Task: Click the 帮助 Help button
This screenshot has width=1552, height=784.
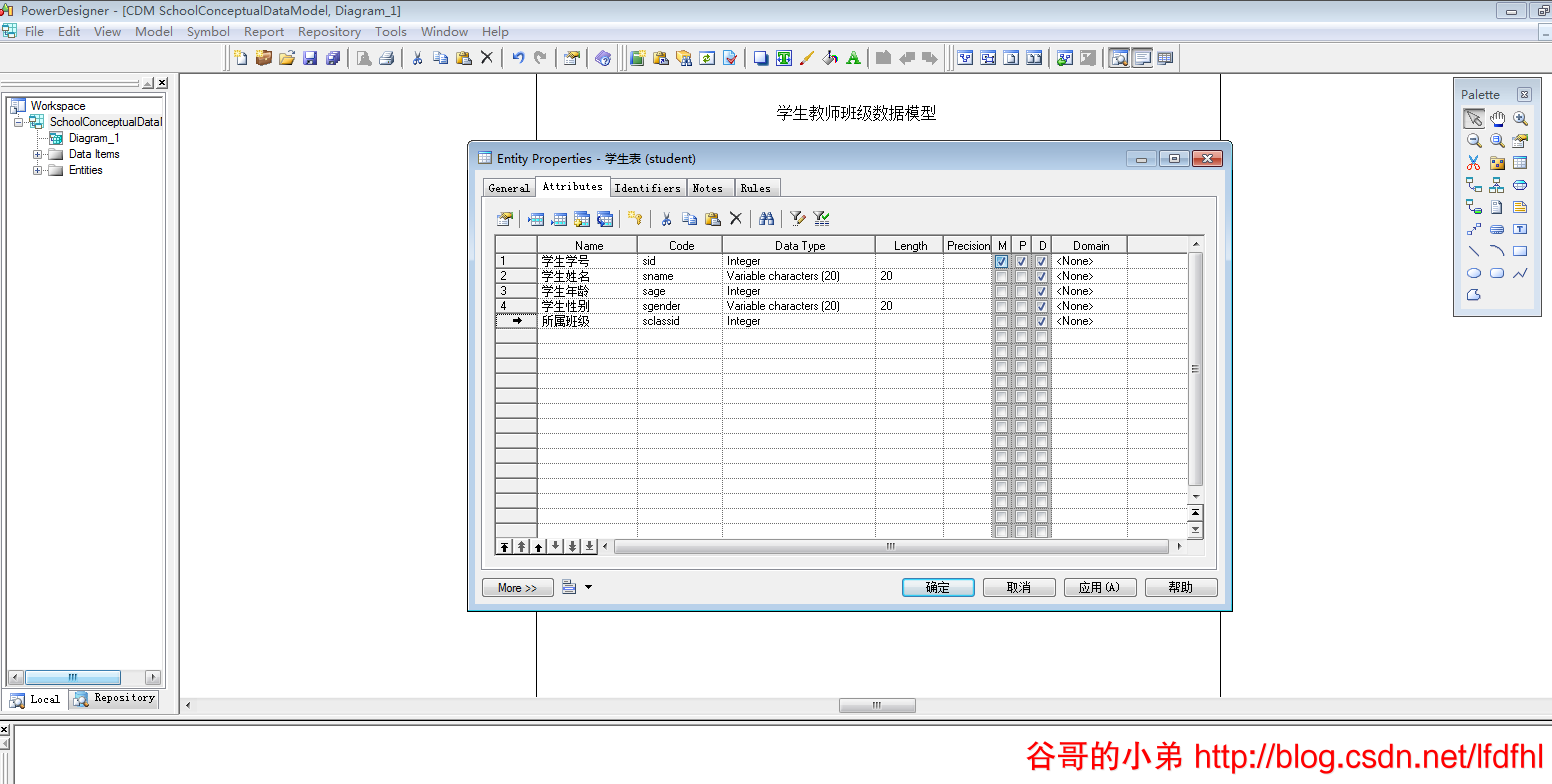Action: point(1181,588)
